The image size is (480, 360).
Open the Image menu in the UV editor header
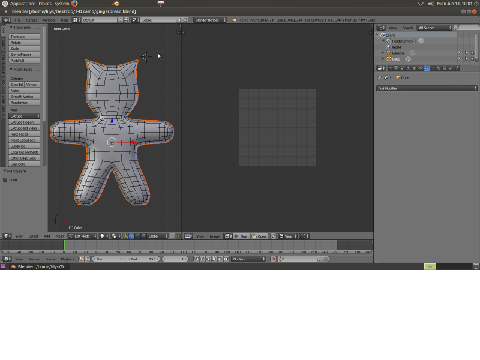pyautogui.click(x=215, y=236)
